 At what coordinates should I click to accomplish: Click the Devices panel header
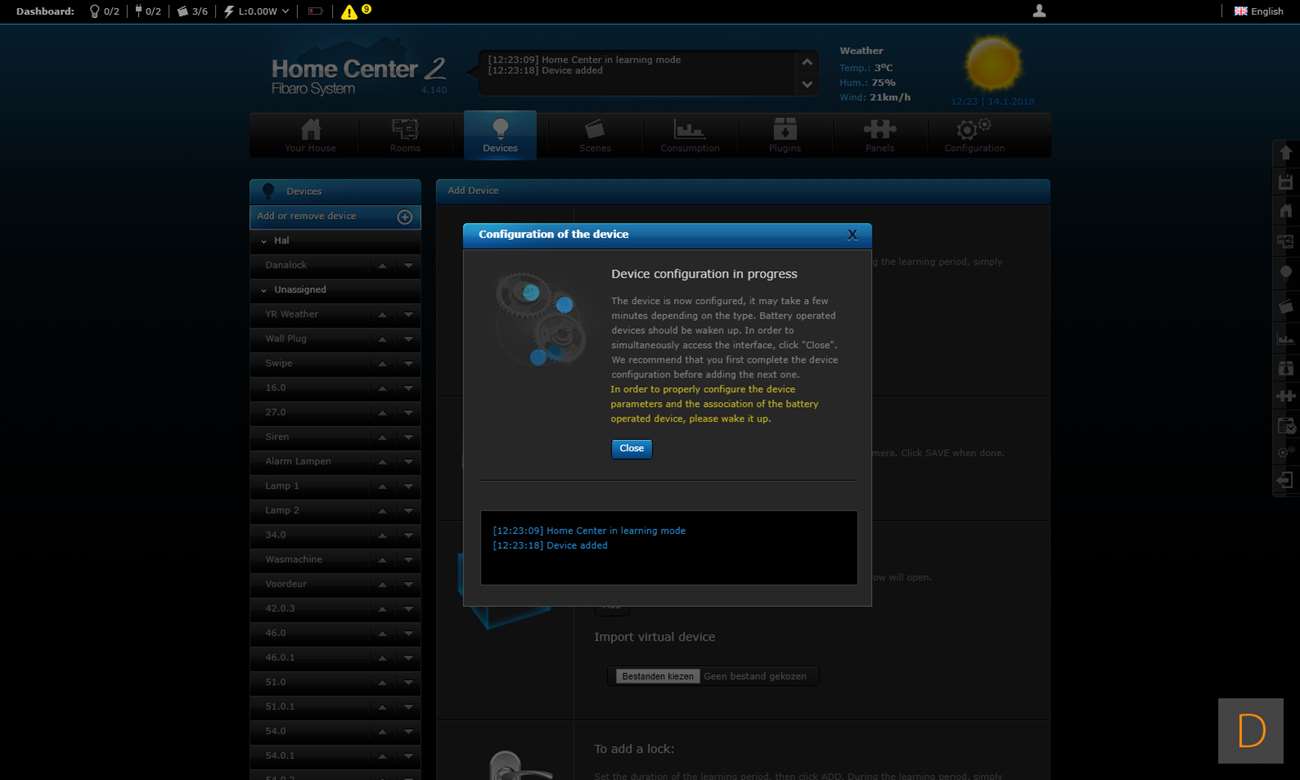335,191
